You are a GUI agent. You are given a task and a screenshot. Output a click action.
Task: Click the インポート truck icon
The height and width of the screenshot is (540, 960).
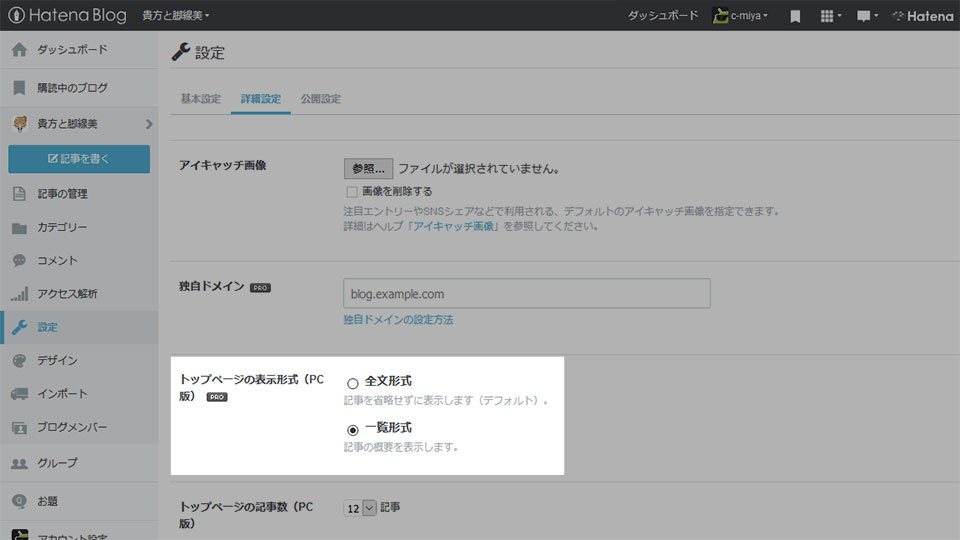coord(20,394)
